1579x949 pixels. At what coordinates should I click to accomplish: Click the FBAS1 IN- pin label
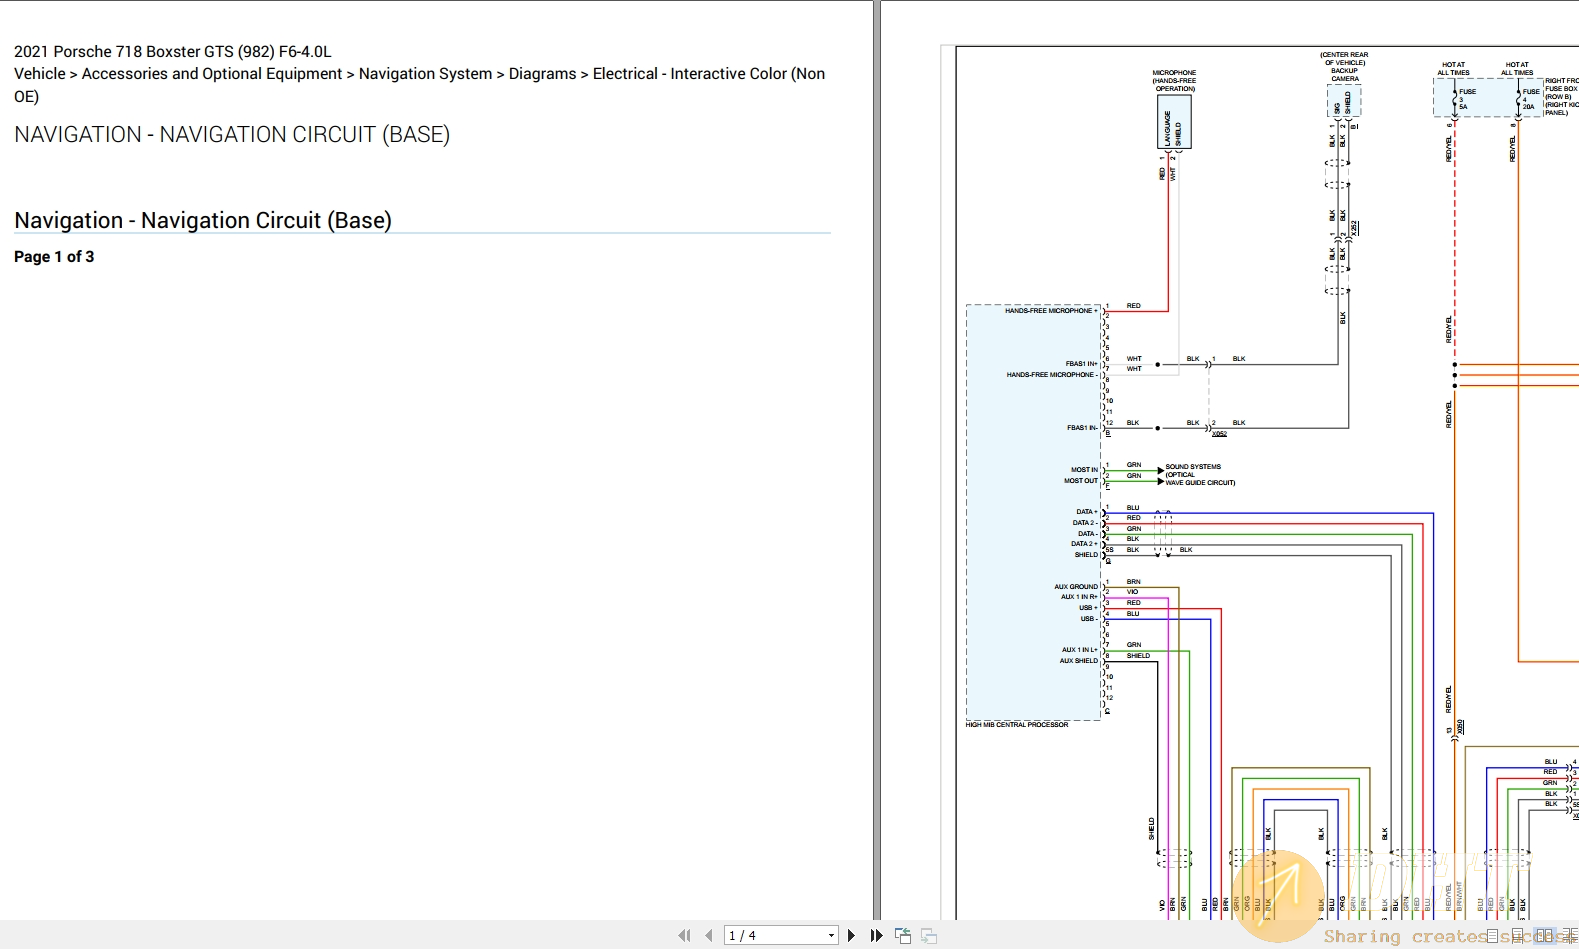point(1082,428)
